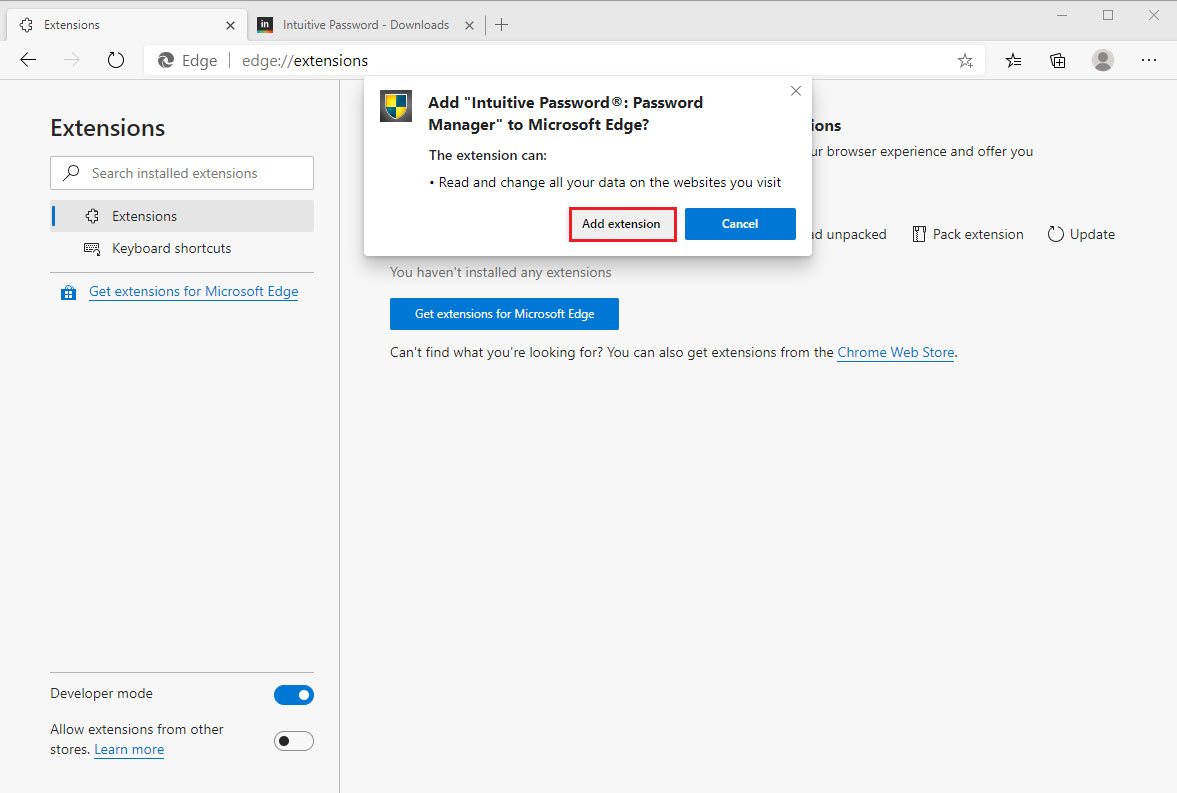The height and width of the screenshot is (793, 1177).
Task: Open a new tab with plus icon
Action: (501, 25)
